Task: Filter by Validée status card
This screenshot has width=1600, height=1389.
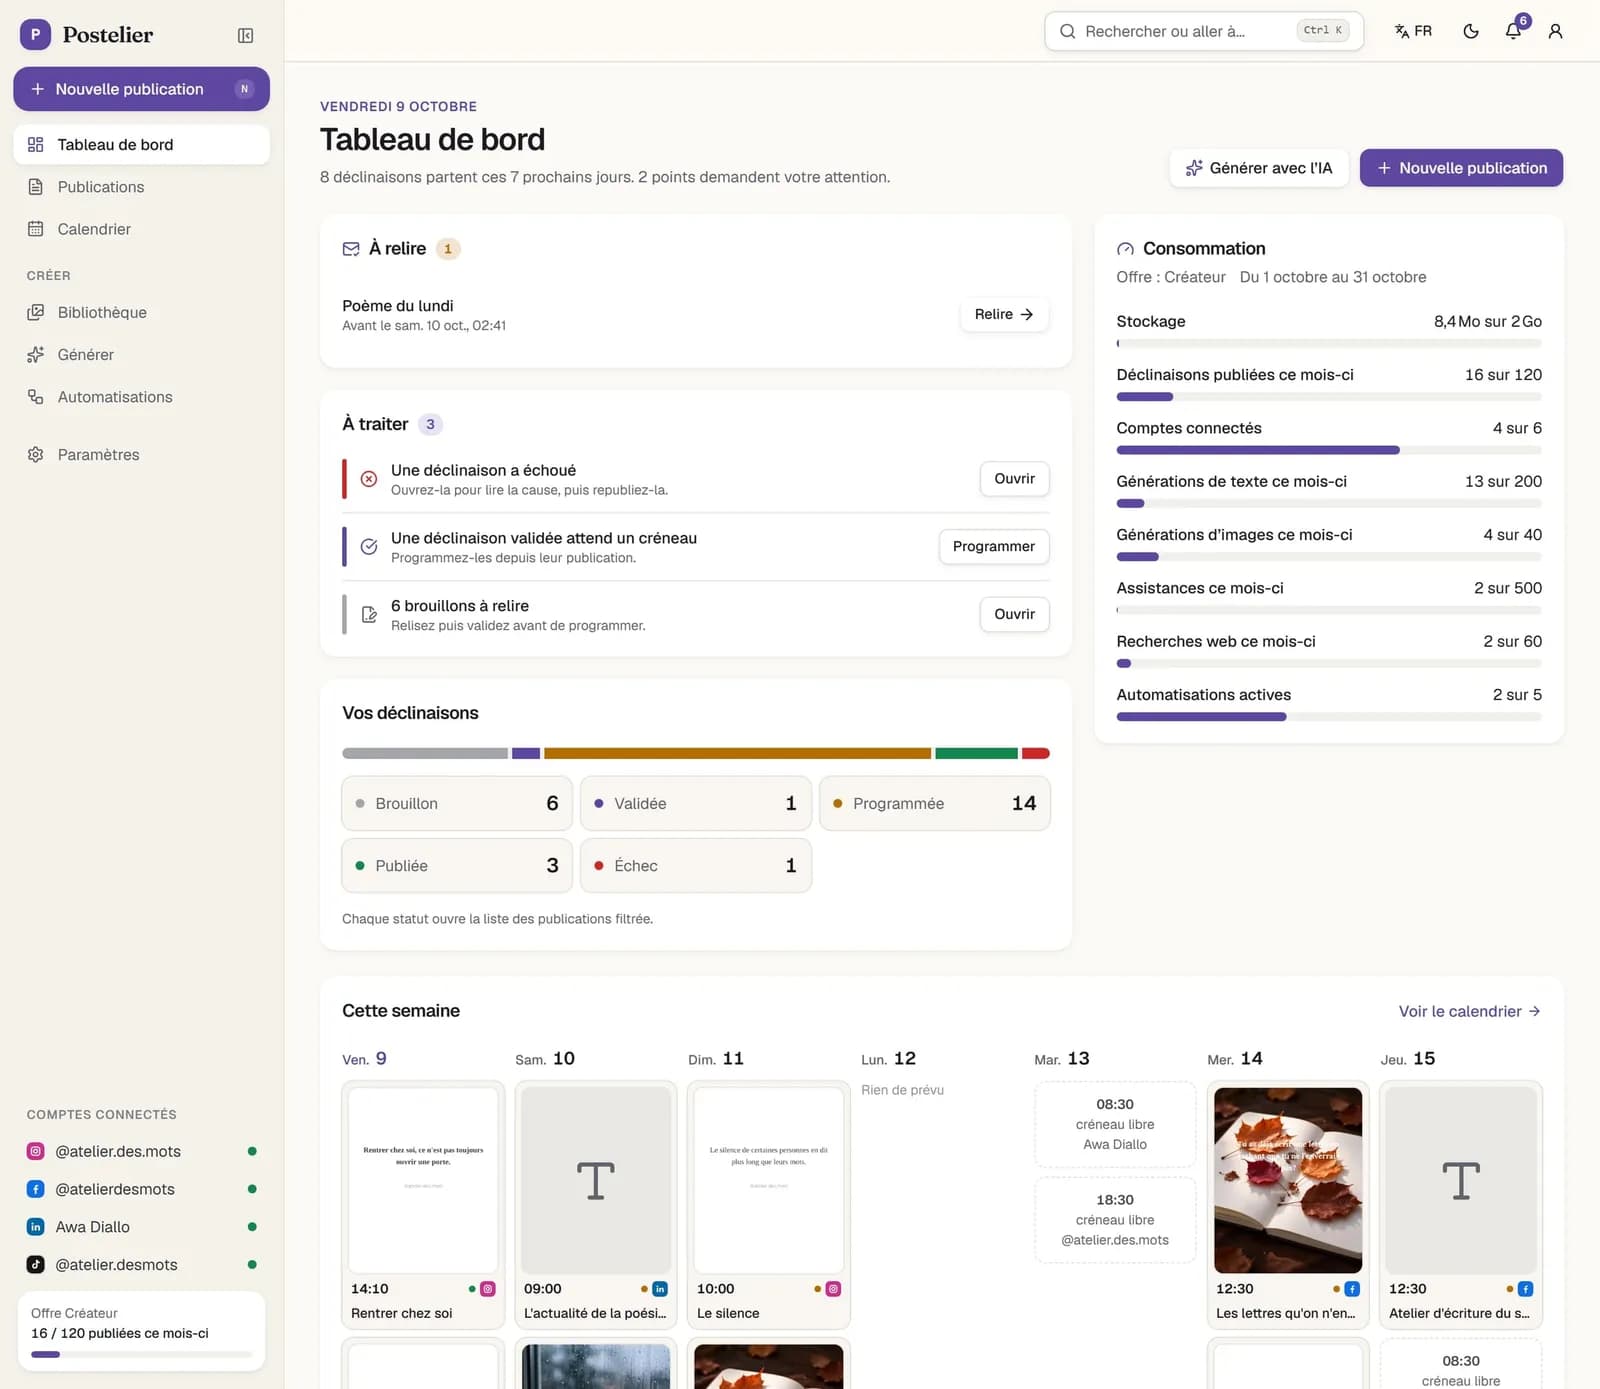Action: tap(696, 803)
